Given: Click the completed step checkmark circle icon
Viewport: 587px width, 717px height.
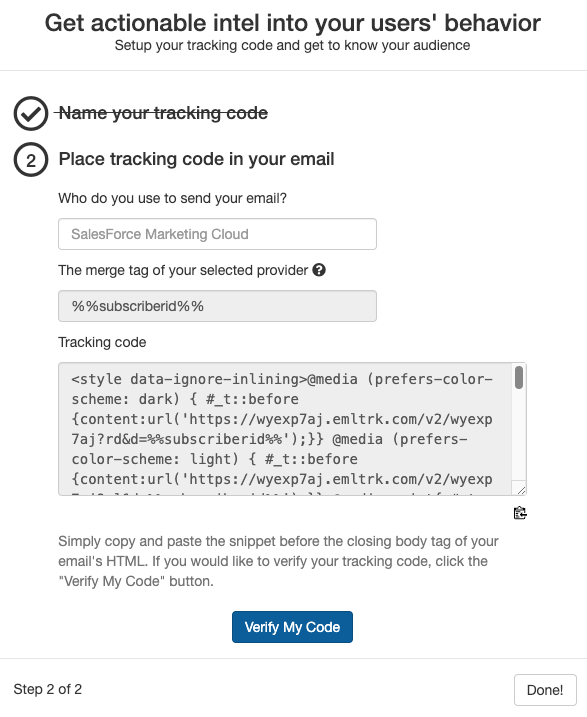Looking at the screenshot, I should point(31,113).
